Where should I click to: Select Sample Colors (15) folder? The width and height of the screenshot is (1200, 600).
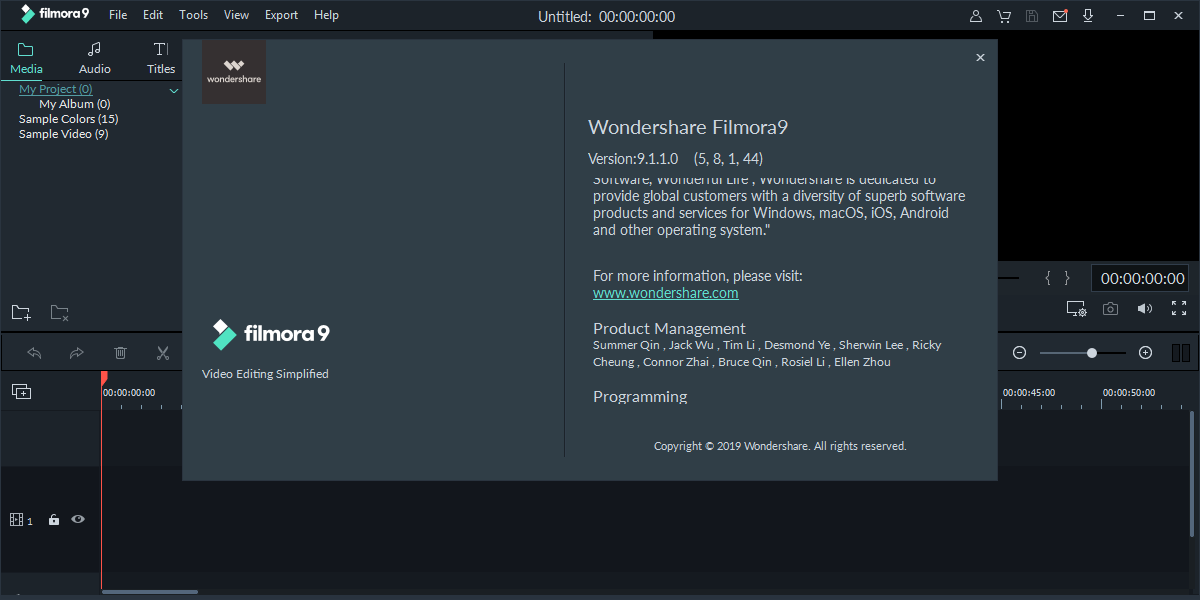(69, 119)
